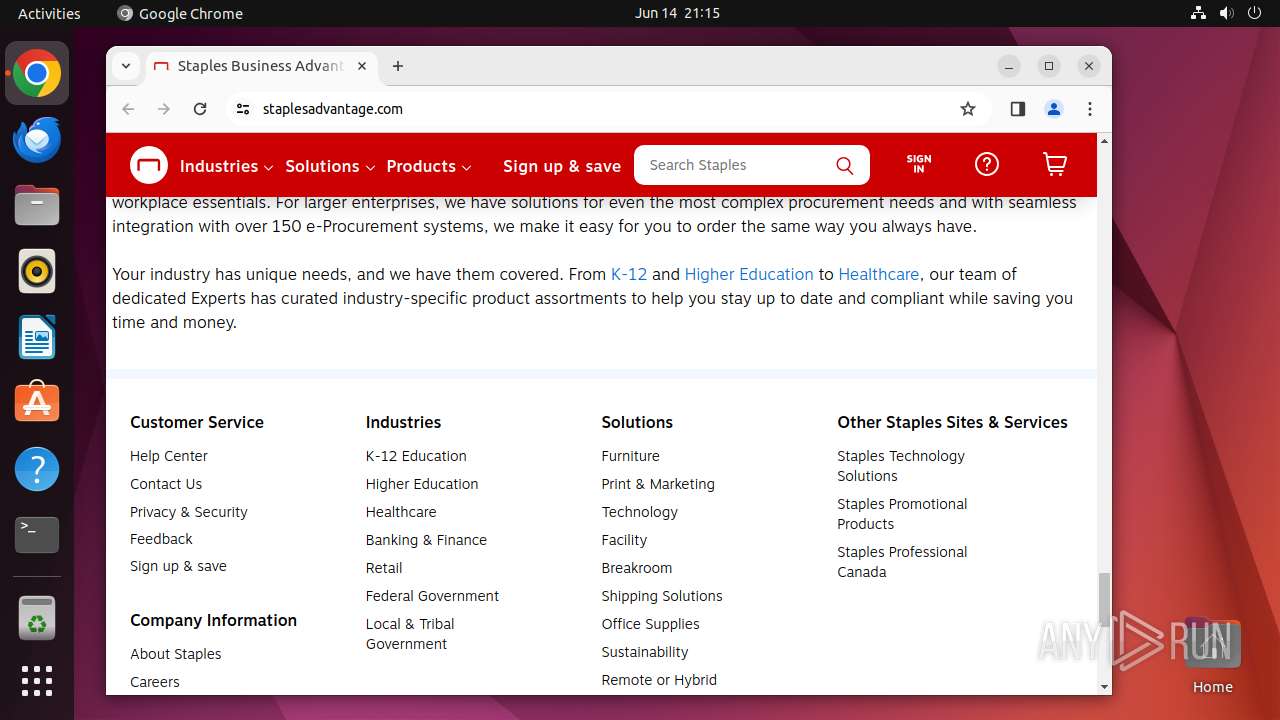Open the clock and calendar menu
Image resolution: width=1280 pixels, height=720 pixels.
pos(677,13)
